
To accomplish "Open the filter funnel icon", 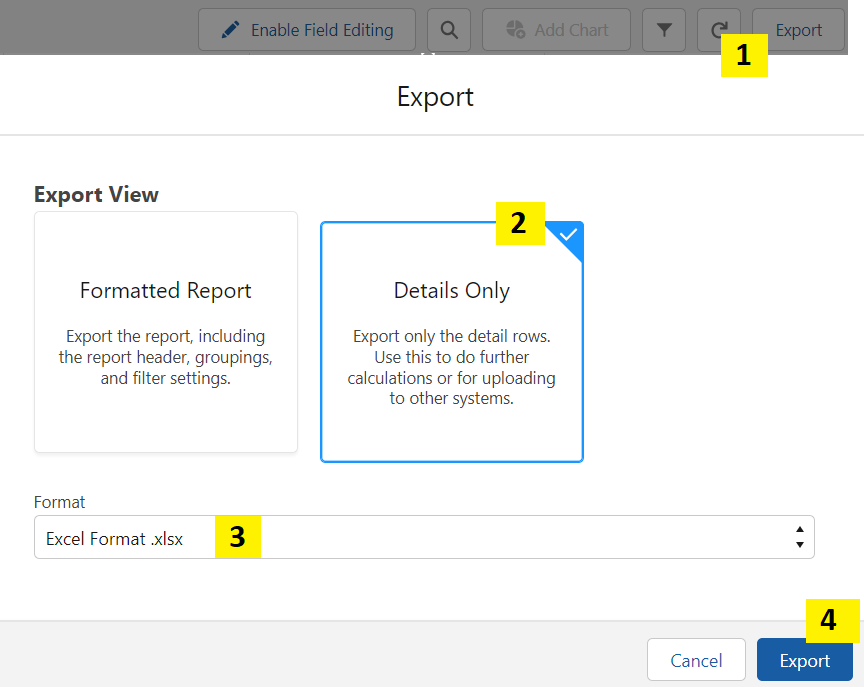I will [x=664, y=30].
